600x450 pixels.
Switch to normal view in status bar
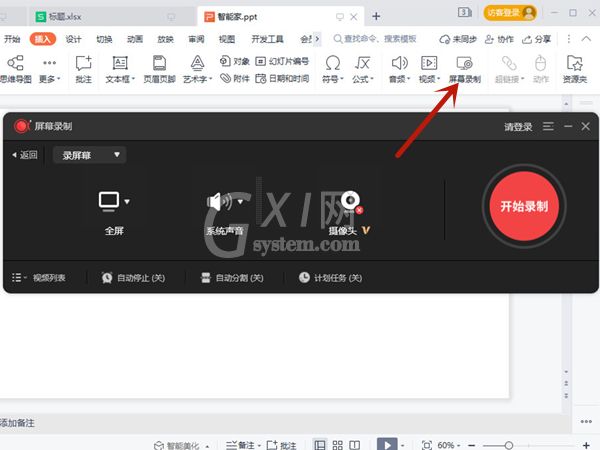320,445
